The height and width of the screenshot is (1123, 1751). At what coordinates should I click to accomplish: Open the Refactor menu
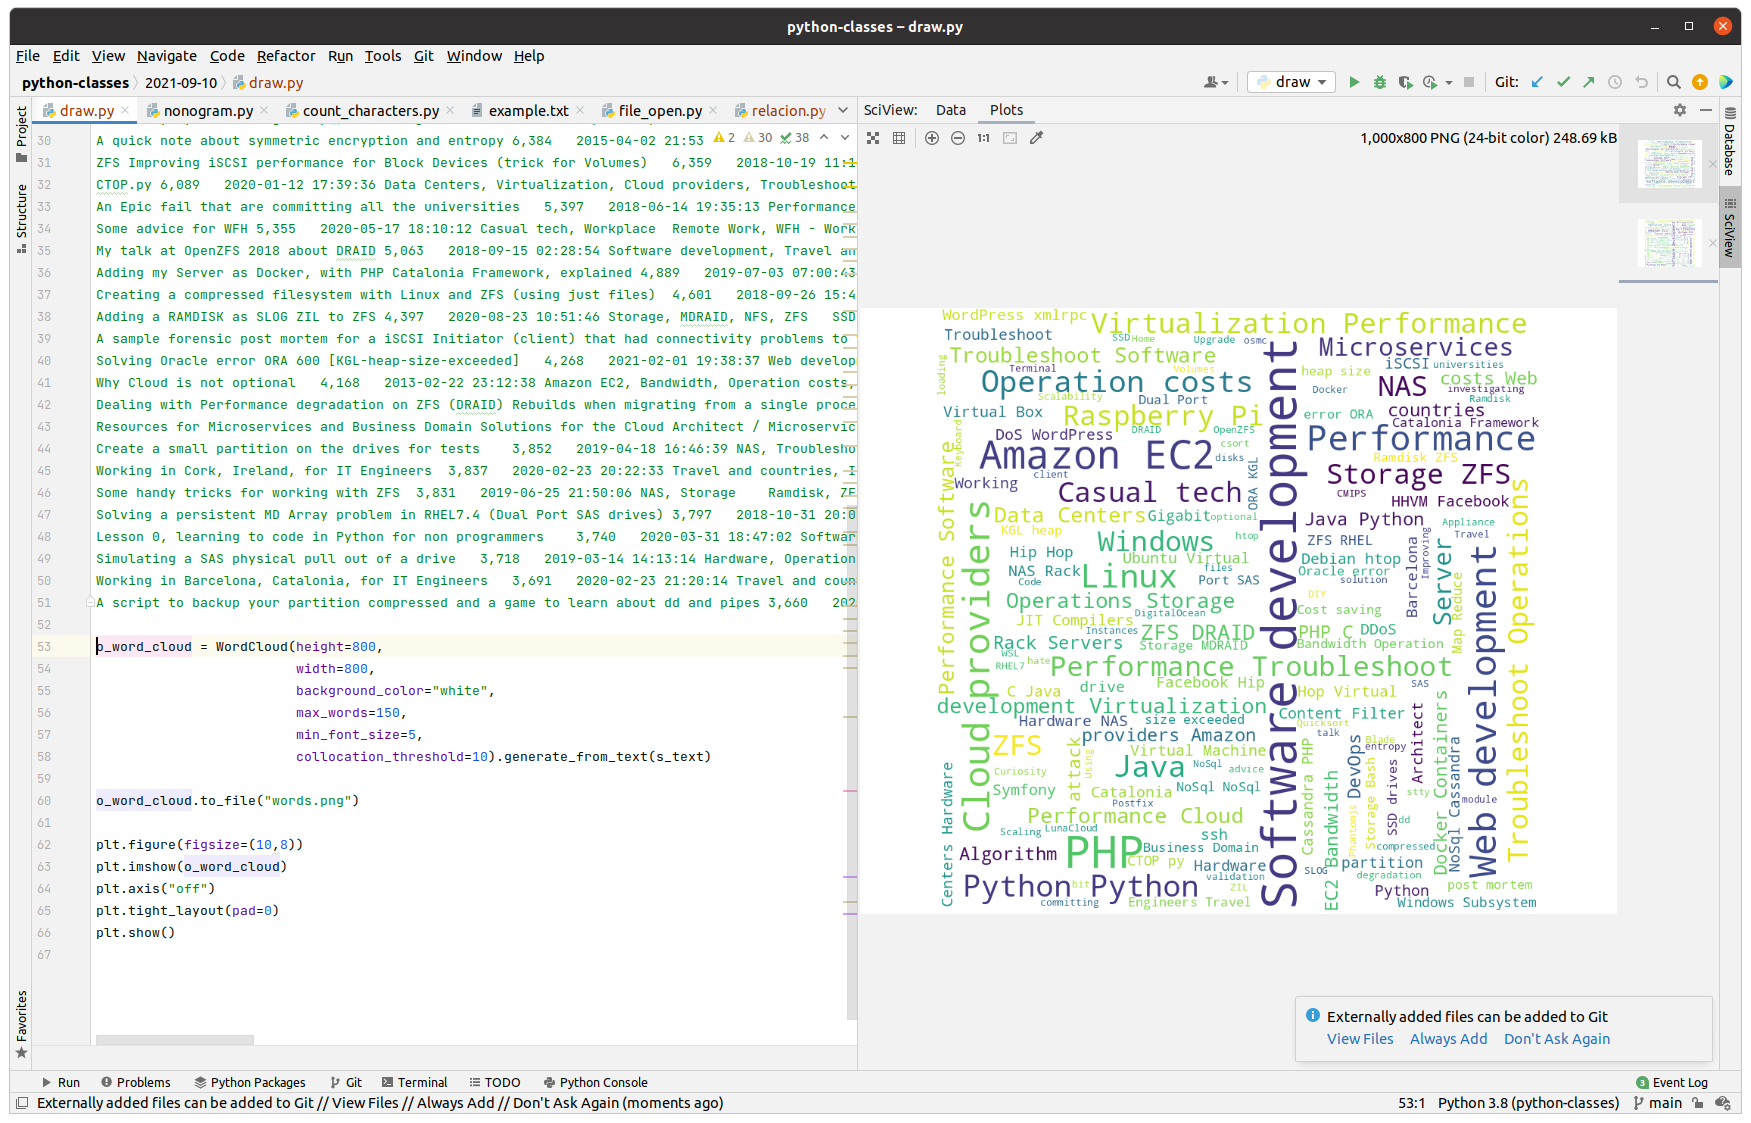point(286,56)
